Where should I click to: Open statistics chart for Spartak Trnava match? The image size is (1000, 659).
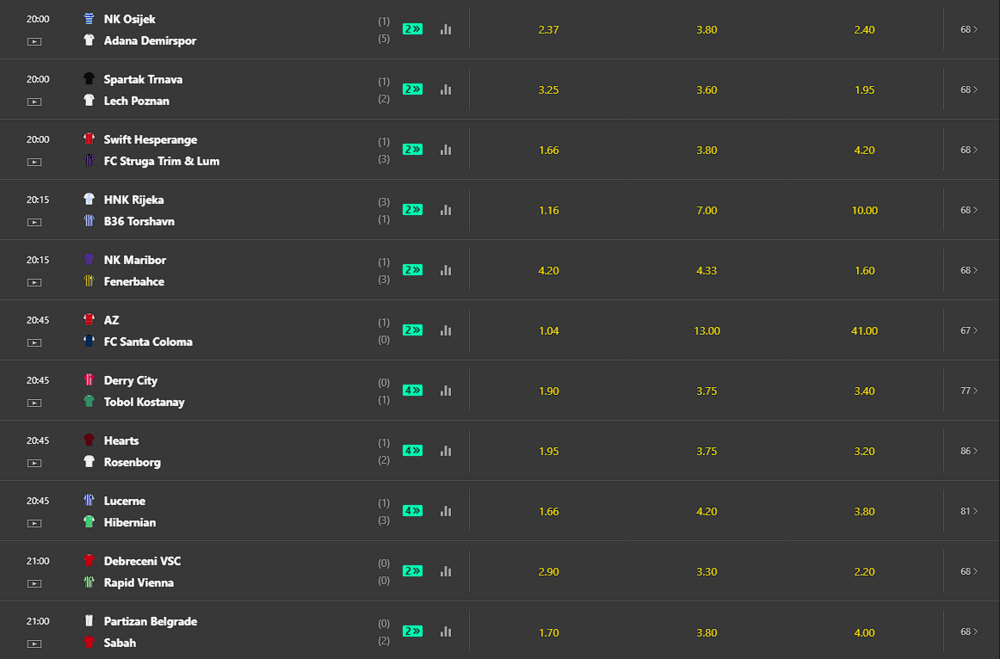(446, 89)
